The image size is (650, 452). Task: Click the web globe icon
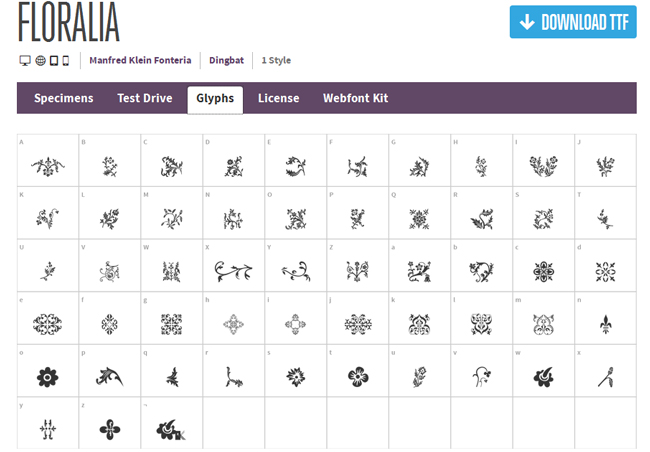coord(40,61)
